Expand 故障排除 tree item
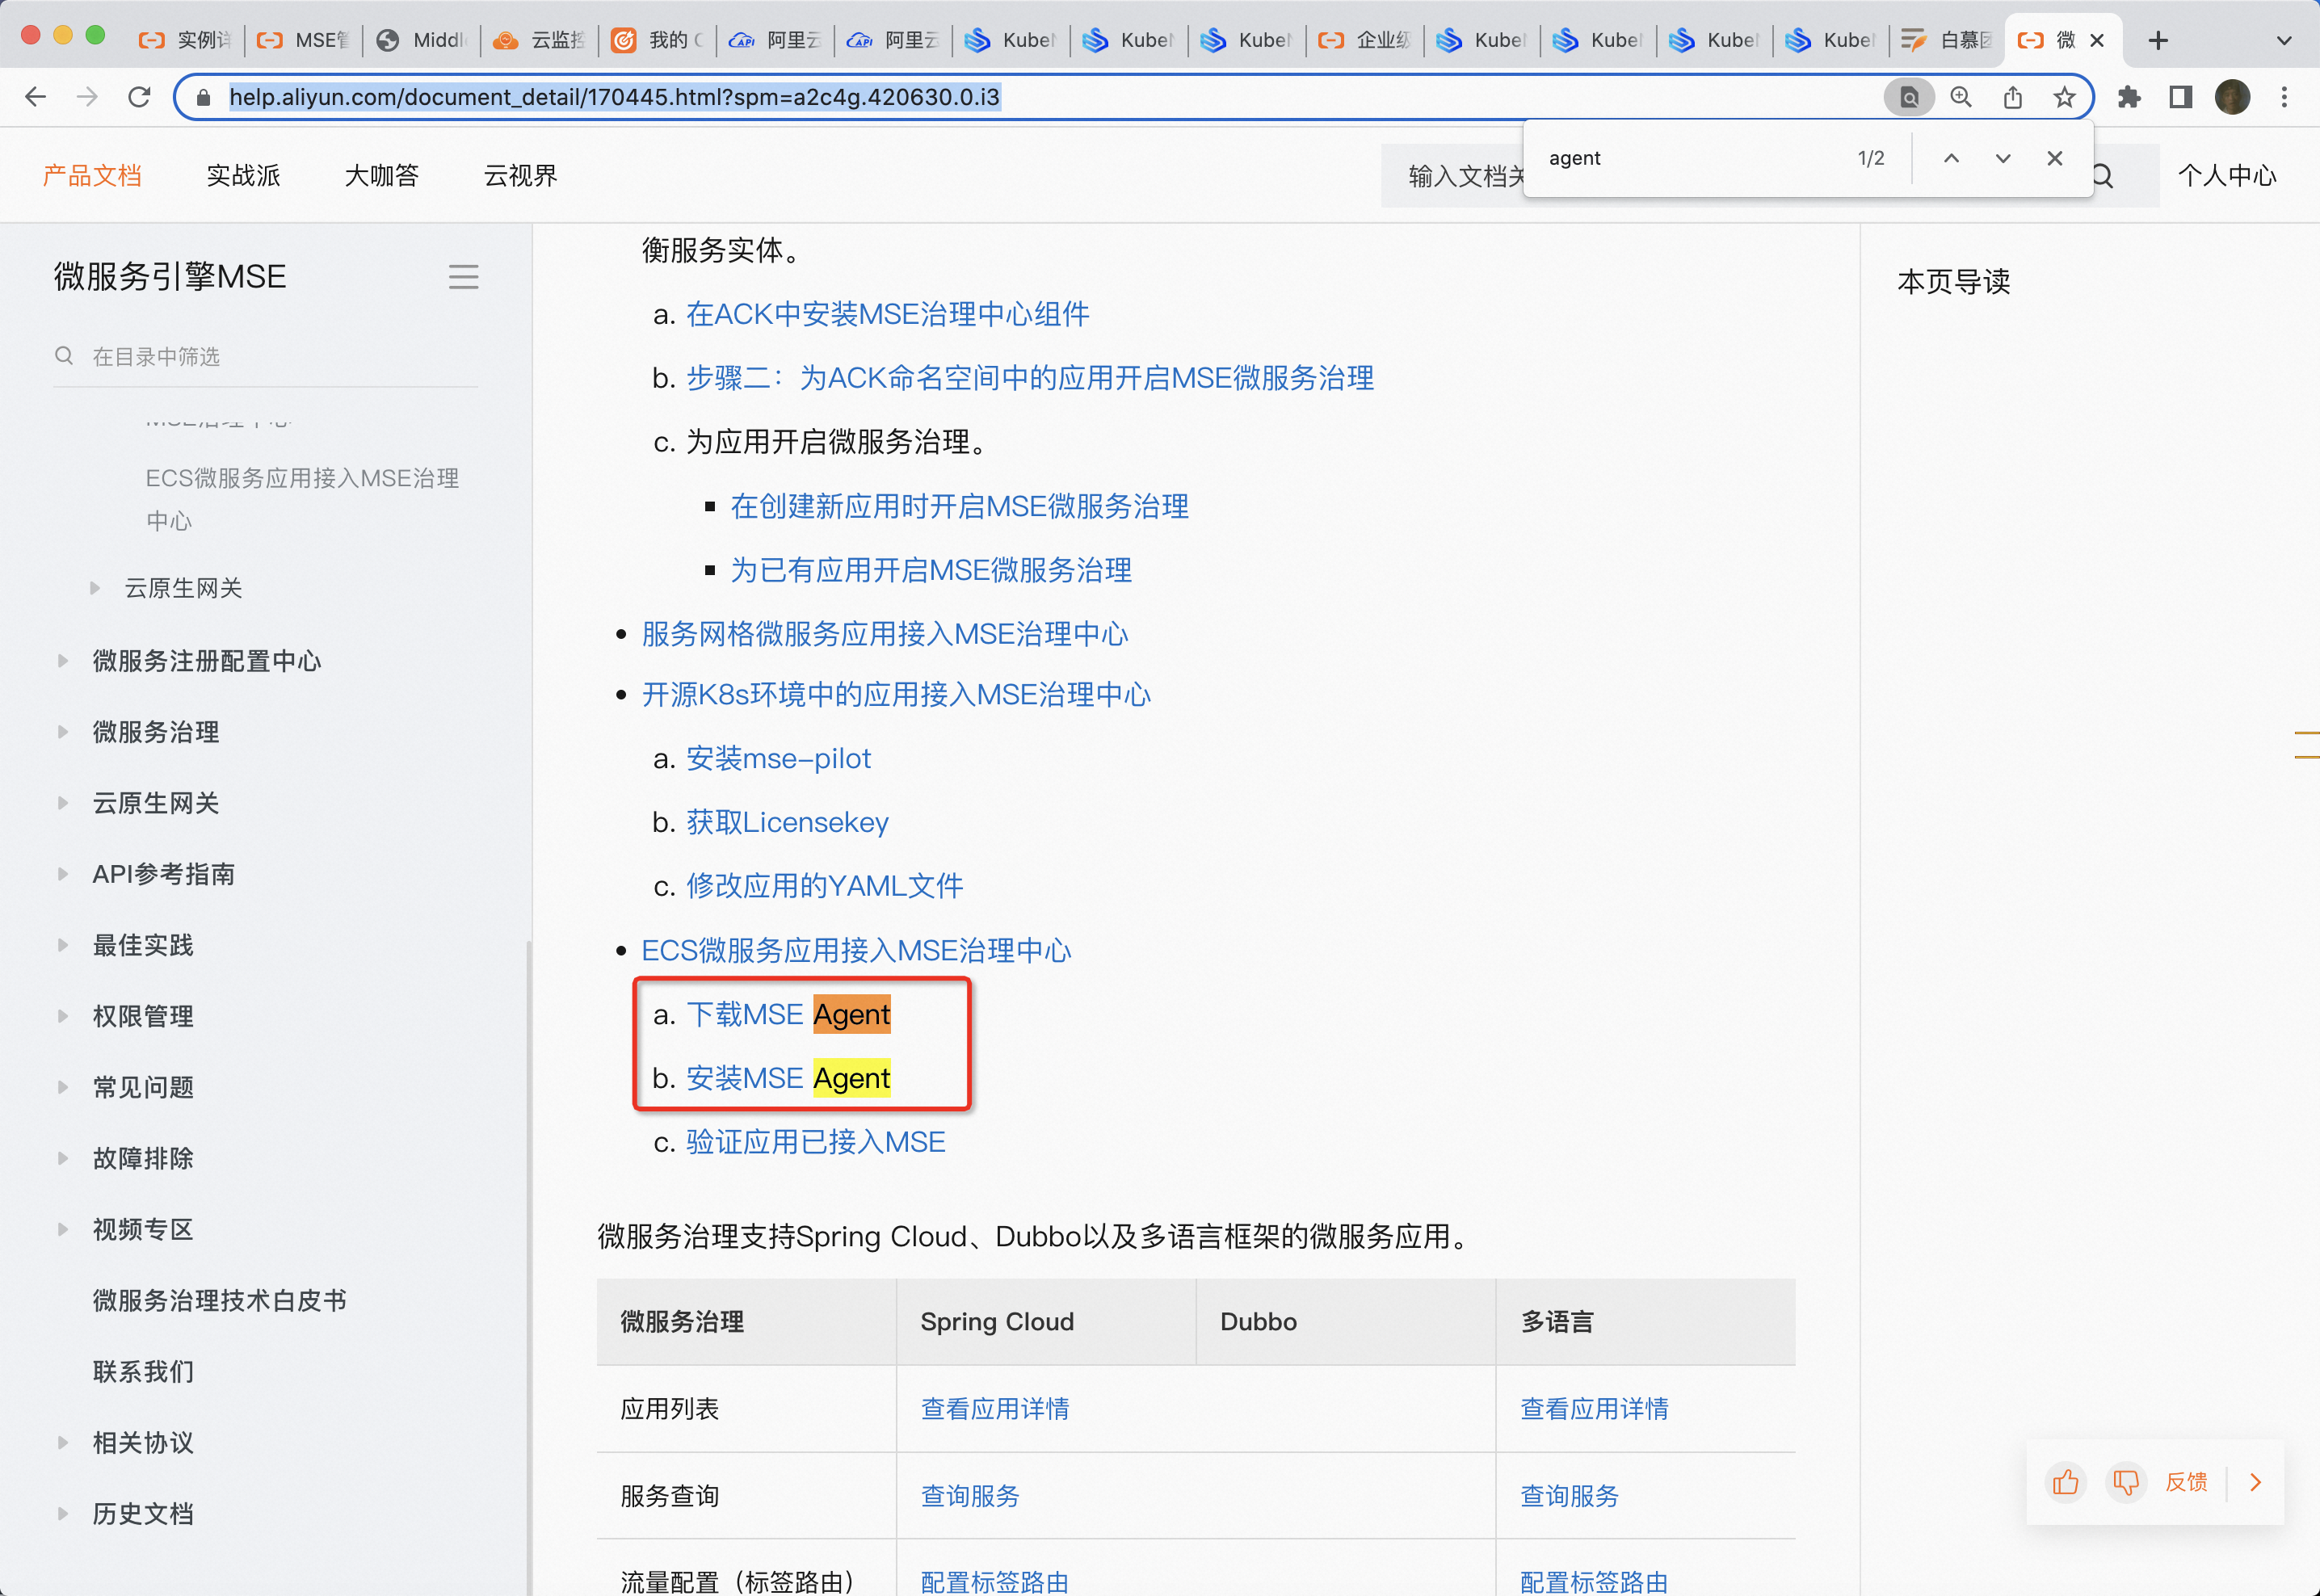Image resolution: width=2320 pixels, height=1596 pixels. [62, 1158]
